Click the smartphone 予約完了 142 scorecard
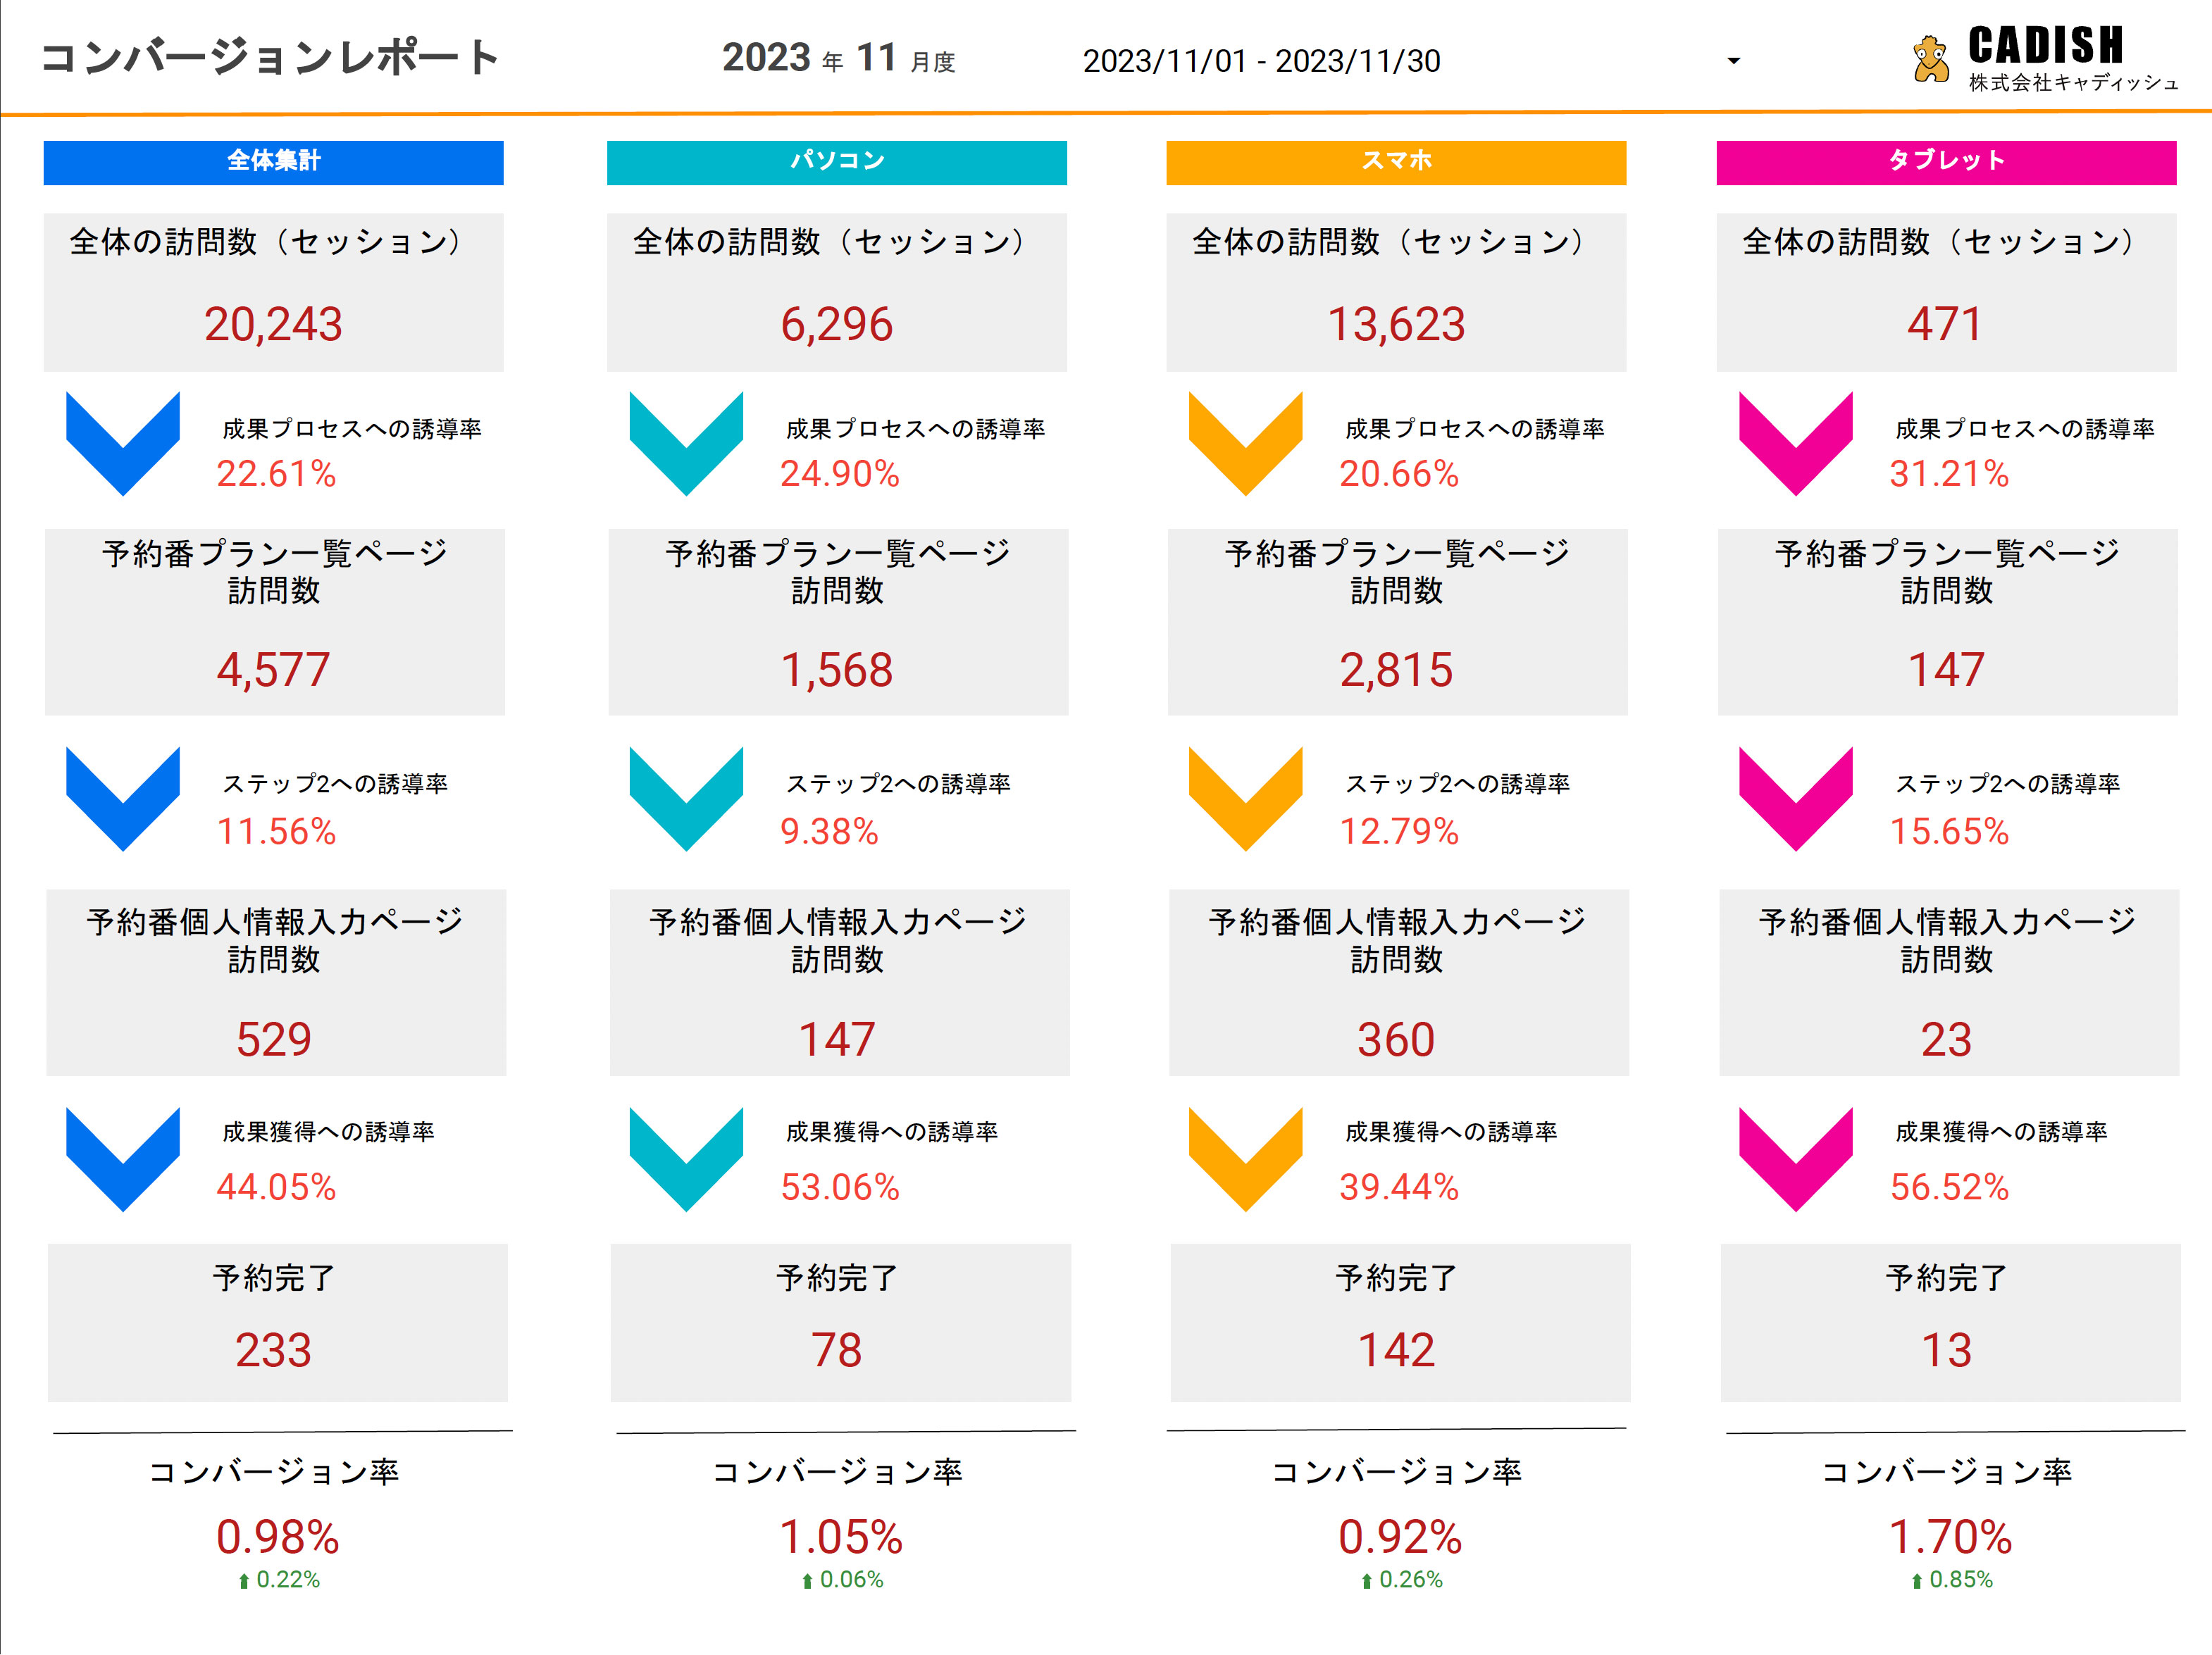Image resolution: width=2212 pixels, height=1655 pixels. (1399, 1322)
